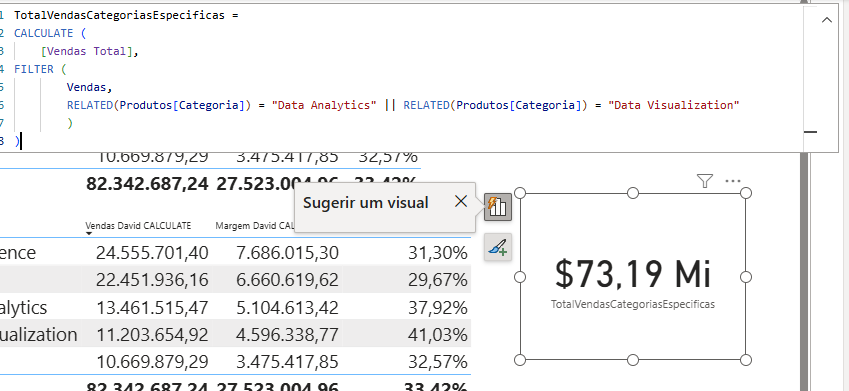Open the format paintbrush icon beside the card
The width and height of the screenshot is (849, 391).
[x=498, y=247]
